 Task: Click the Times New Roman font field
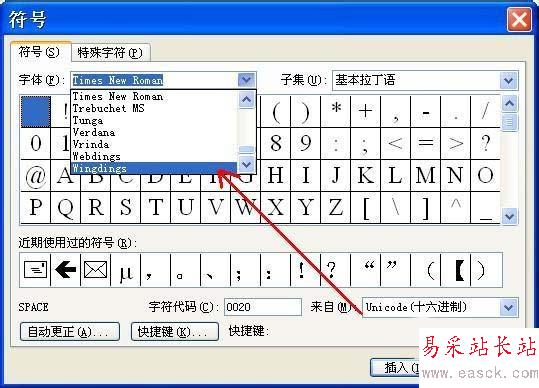tap(155, 80)
